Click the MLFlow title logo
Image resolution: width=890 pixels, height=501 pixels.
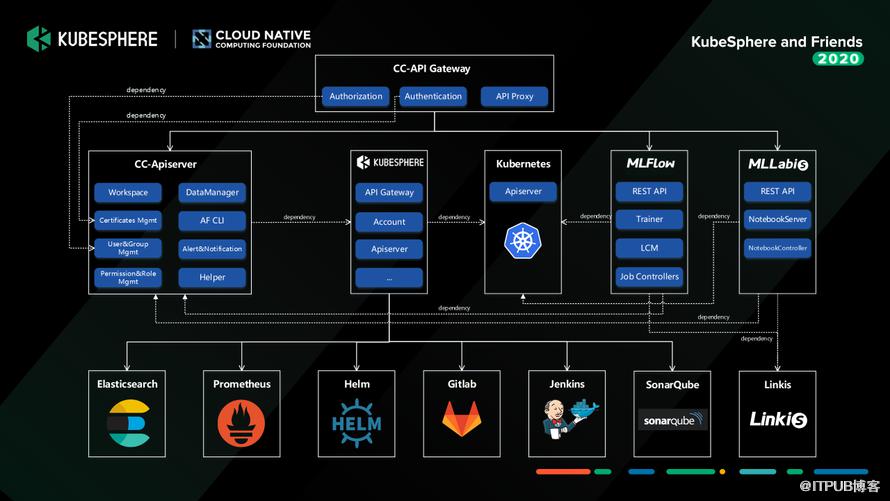(x=650, y=163)
